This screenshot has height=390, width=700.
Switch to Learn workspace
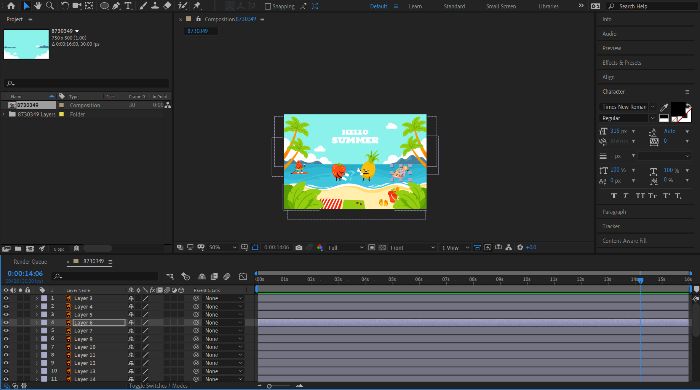(x=415, y=6)
